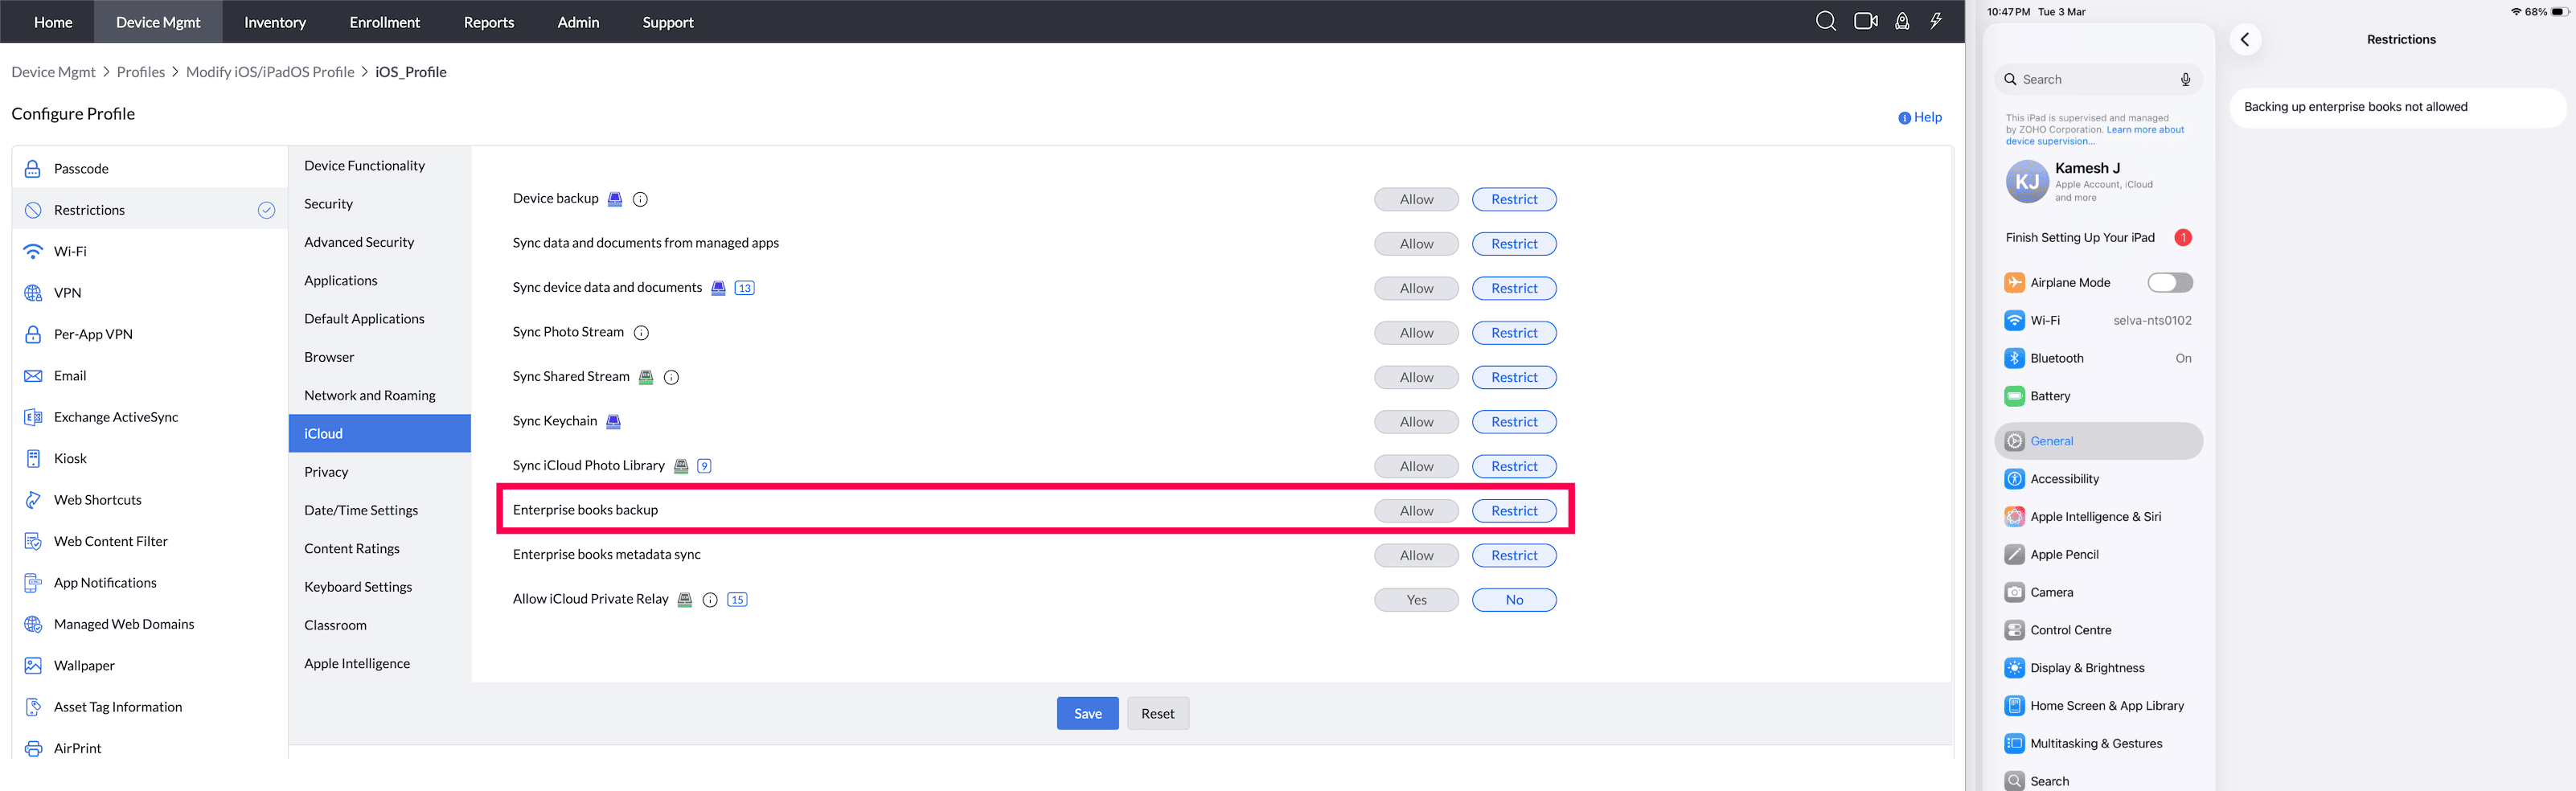
Task: Tap the back arrow in iPad Restrictions
Action: click(x=2245, y=40)
